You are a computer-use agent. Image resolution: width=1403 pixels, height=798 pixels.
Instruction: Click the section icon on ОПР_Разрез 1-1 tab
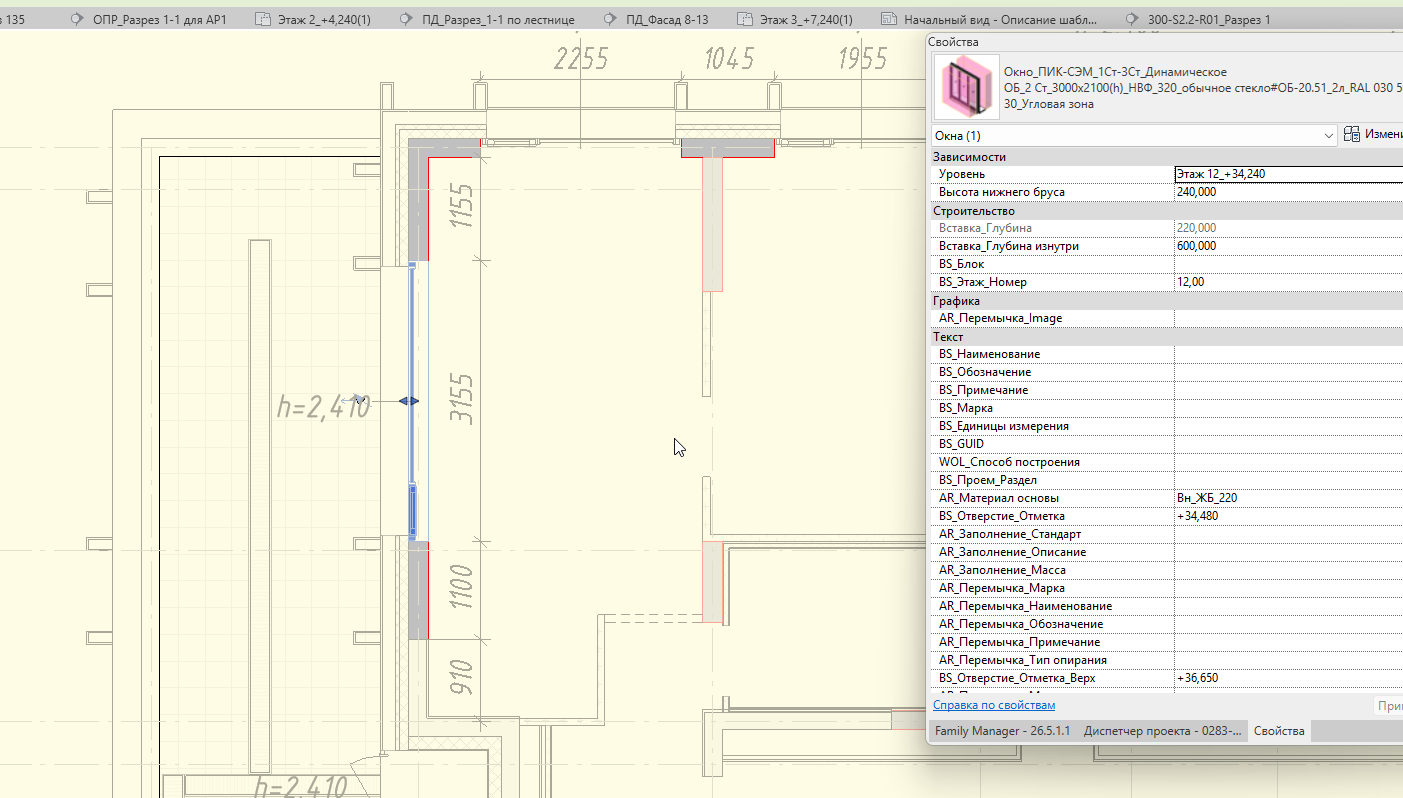(76, 19)
